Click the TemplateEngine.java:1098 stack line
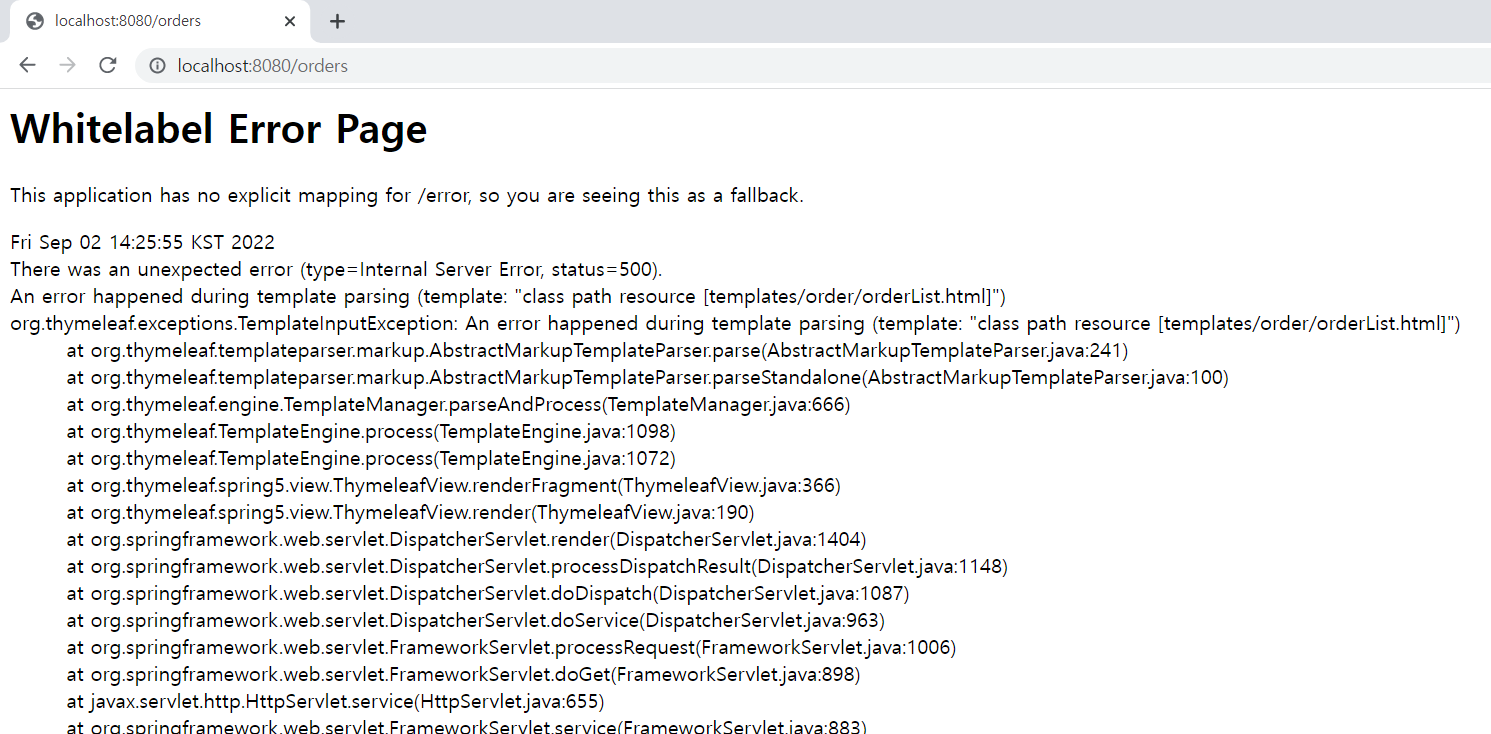This screenshot has height=734, width=1491. pyautogui.click(x=371, y=432)
